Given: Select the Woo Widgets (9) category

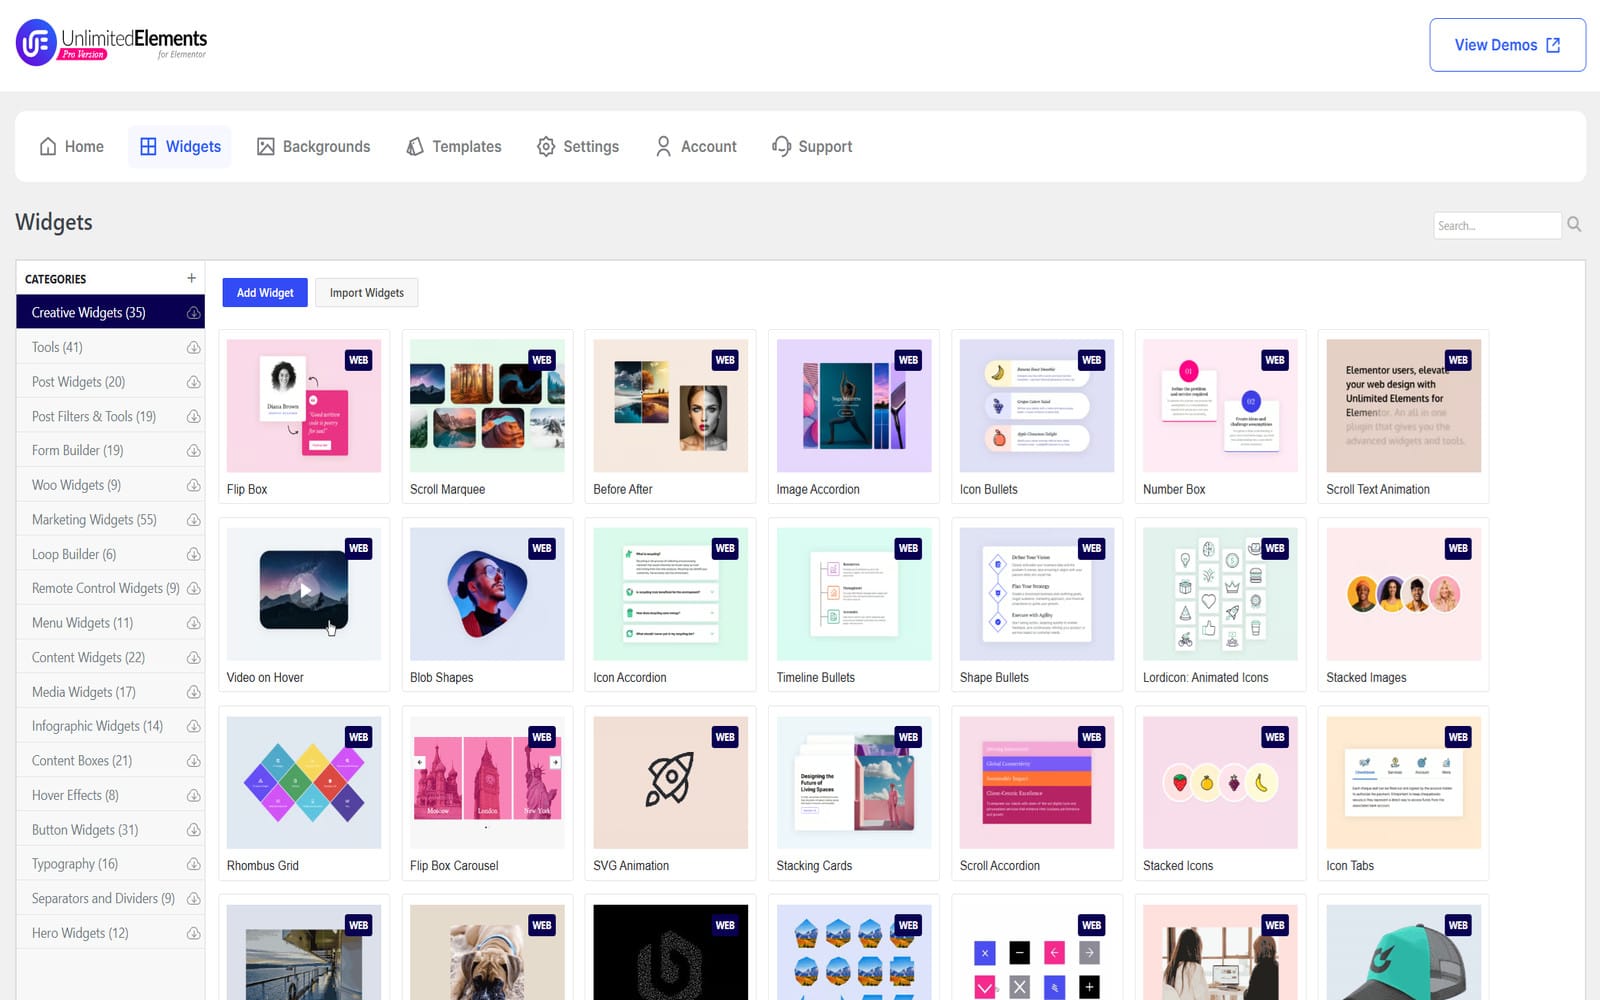Looking at the screenshot, I should pos(110,485).
